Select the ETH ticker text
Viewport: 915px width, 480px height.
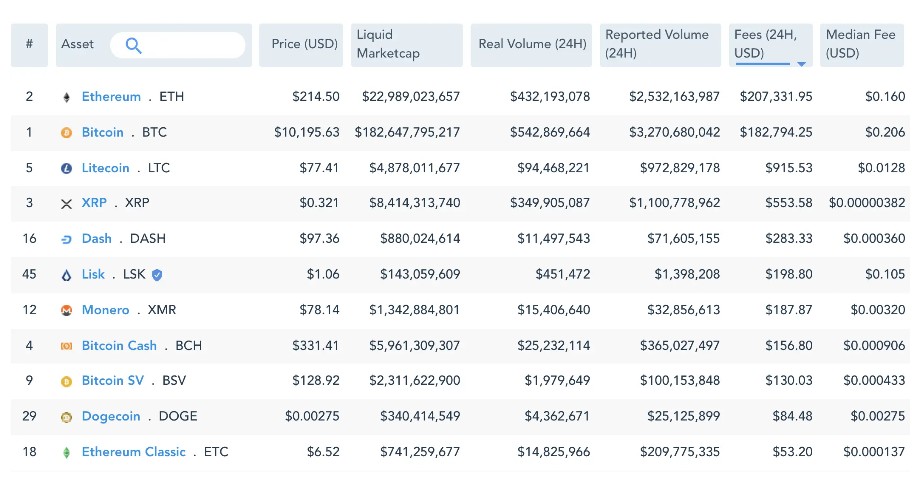tap(172, 97)
